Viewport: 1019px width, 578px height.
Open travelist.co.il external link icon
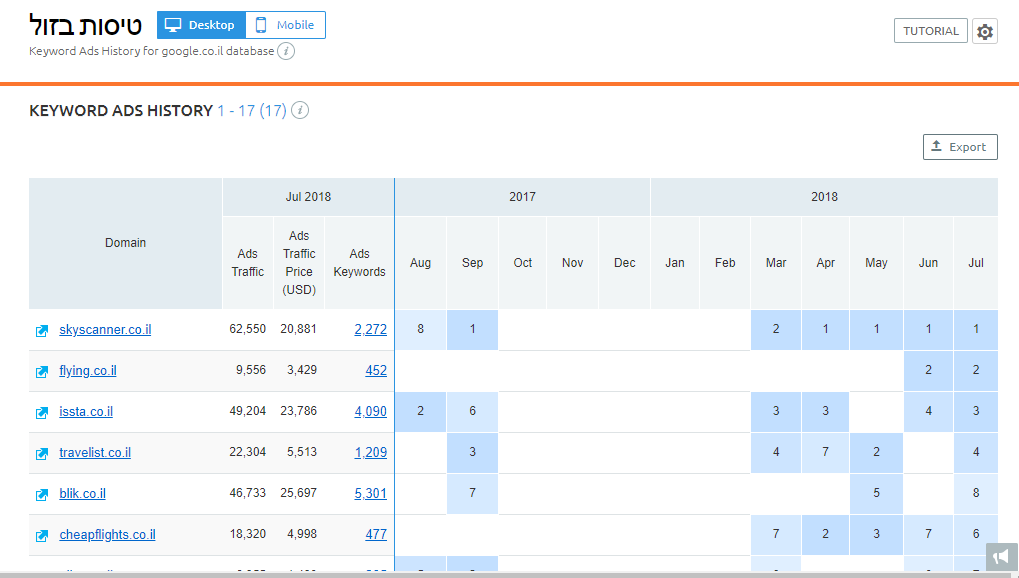42,453
